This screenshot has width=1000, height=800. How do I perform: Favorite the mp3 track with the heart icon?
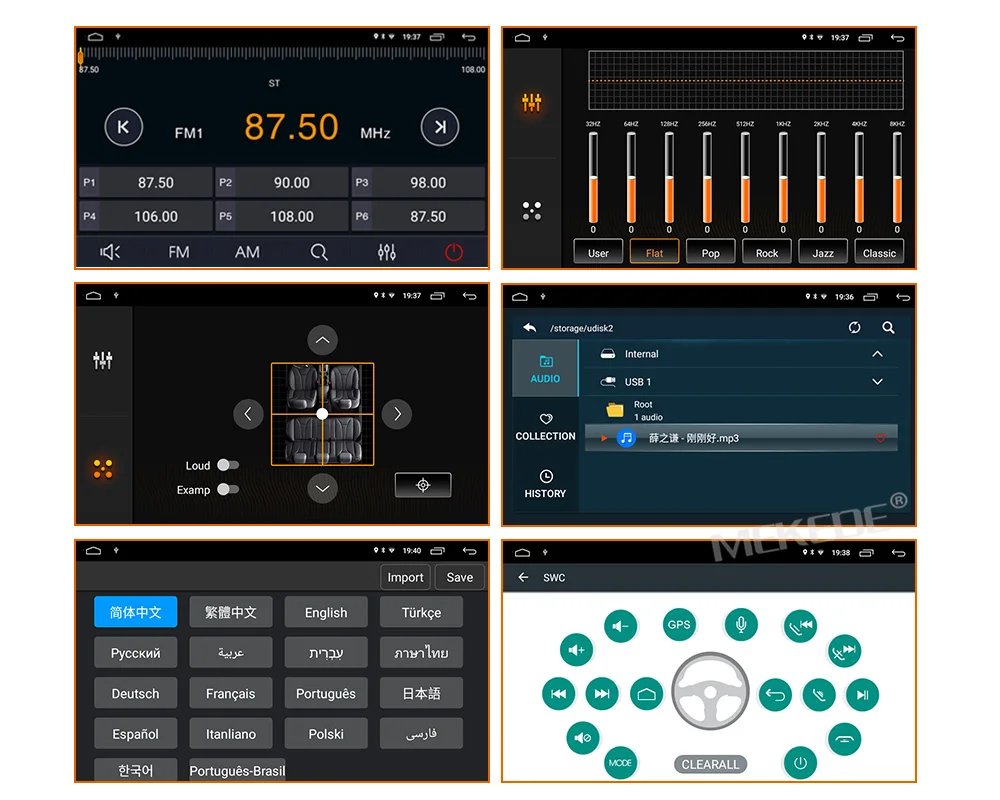click(880, 438)
